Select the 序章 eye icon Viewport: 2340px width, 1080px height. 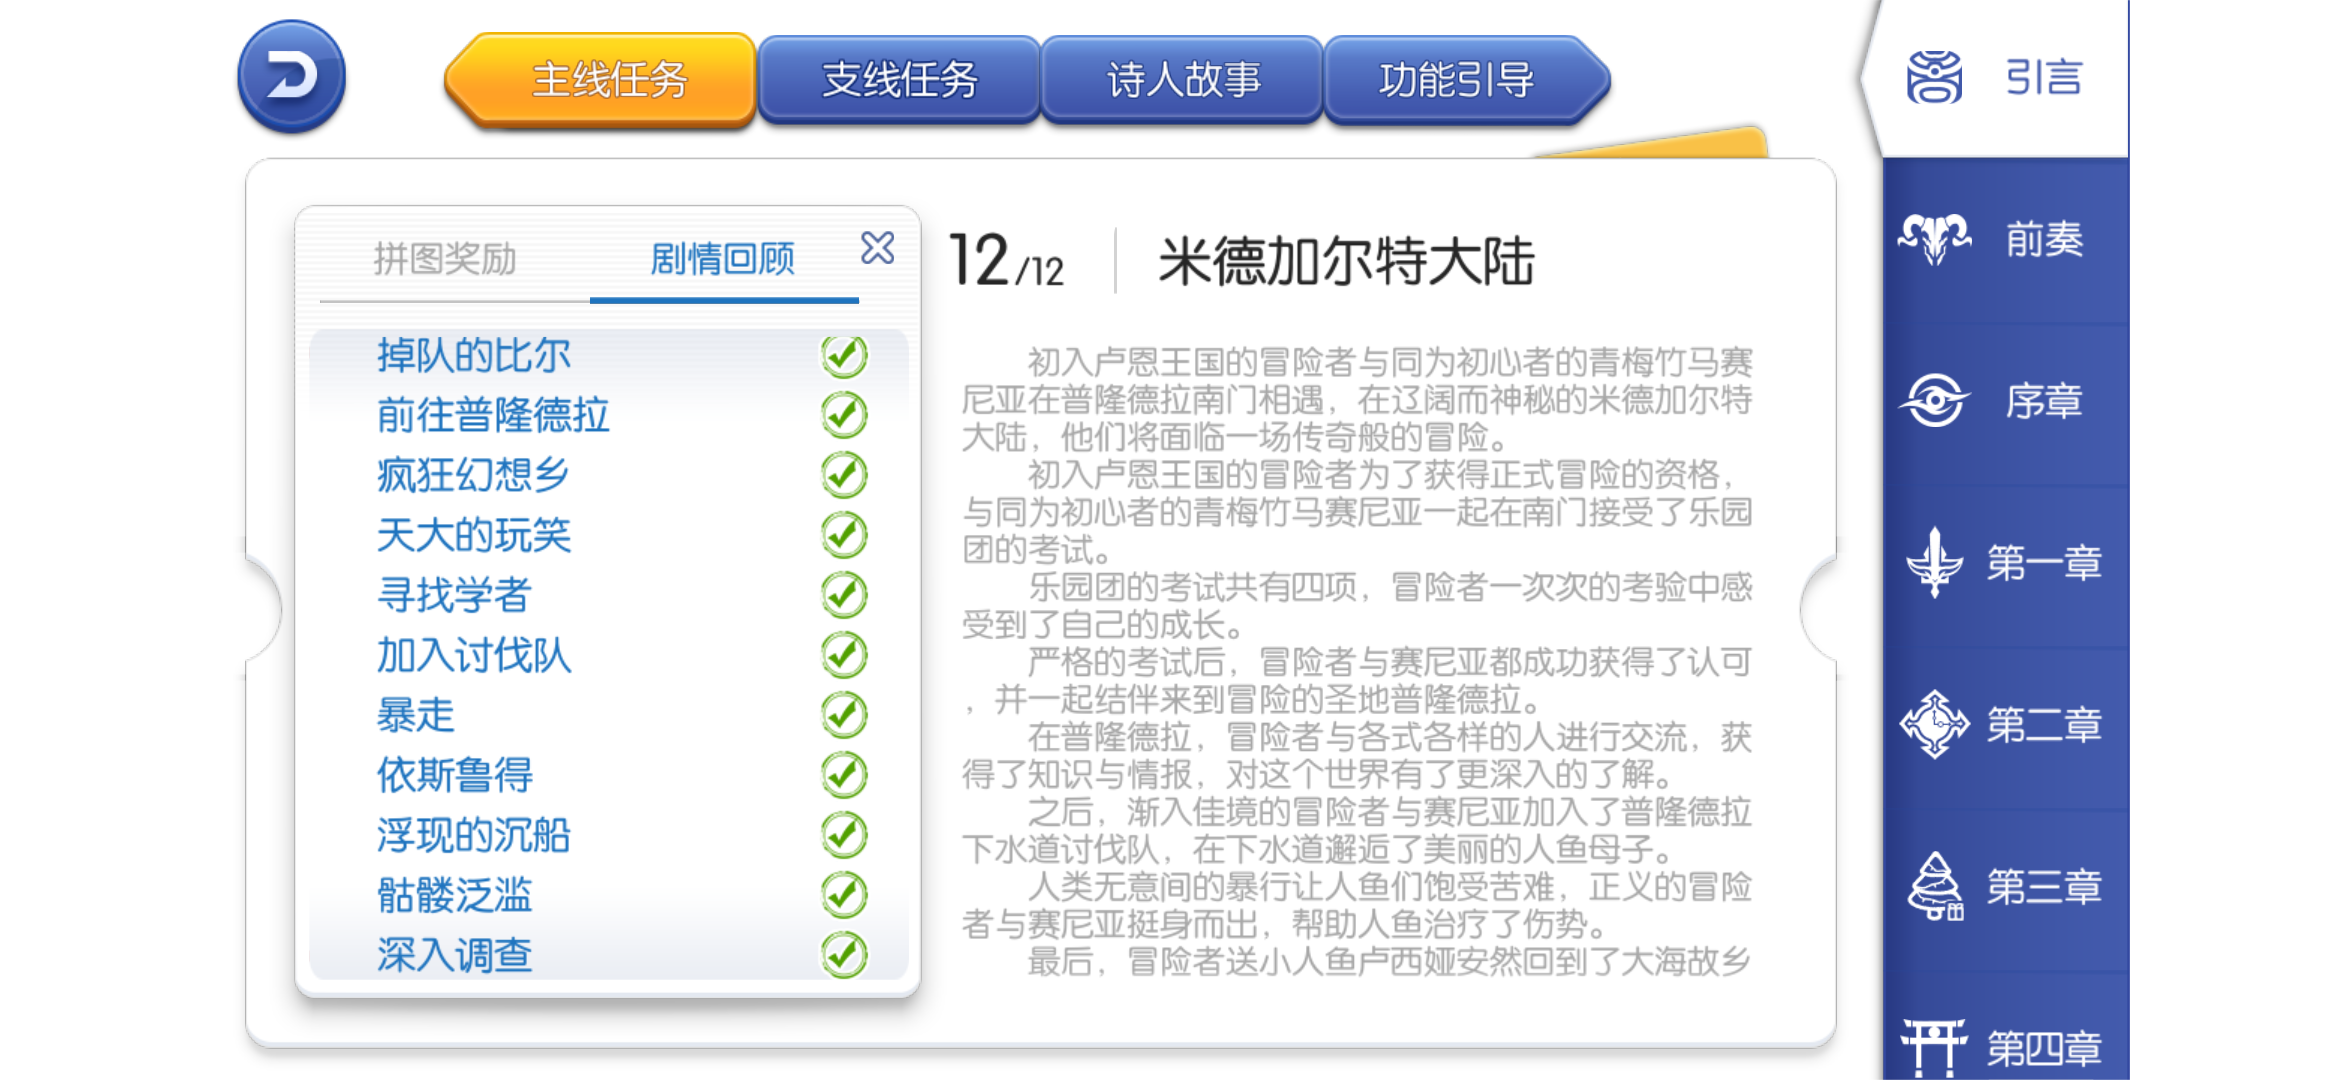(1934, 402)
